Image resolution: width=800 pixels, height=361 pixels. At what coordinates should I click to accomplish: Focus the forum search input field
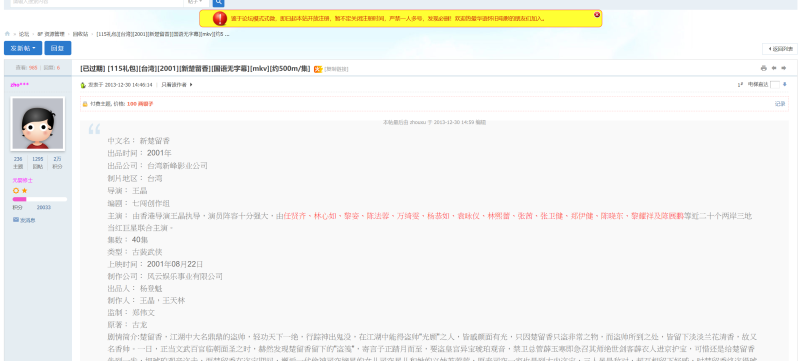[x=96, y=3]
